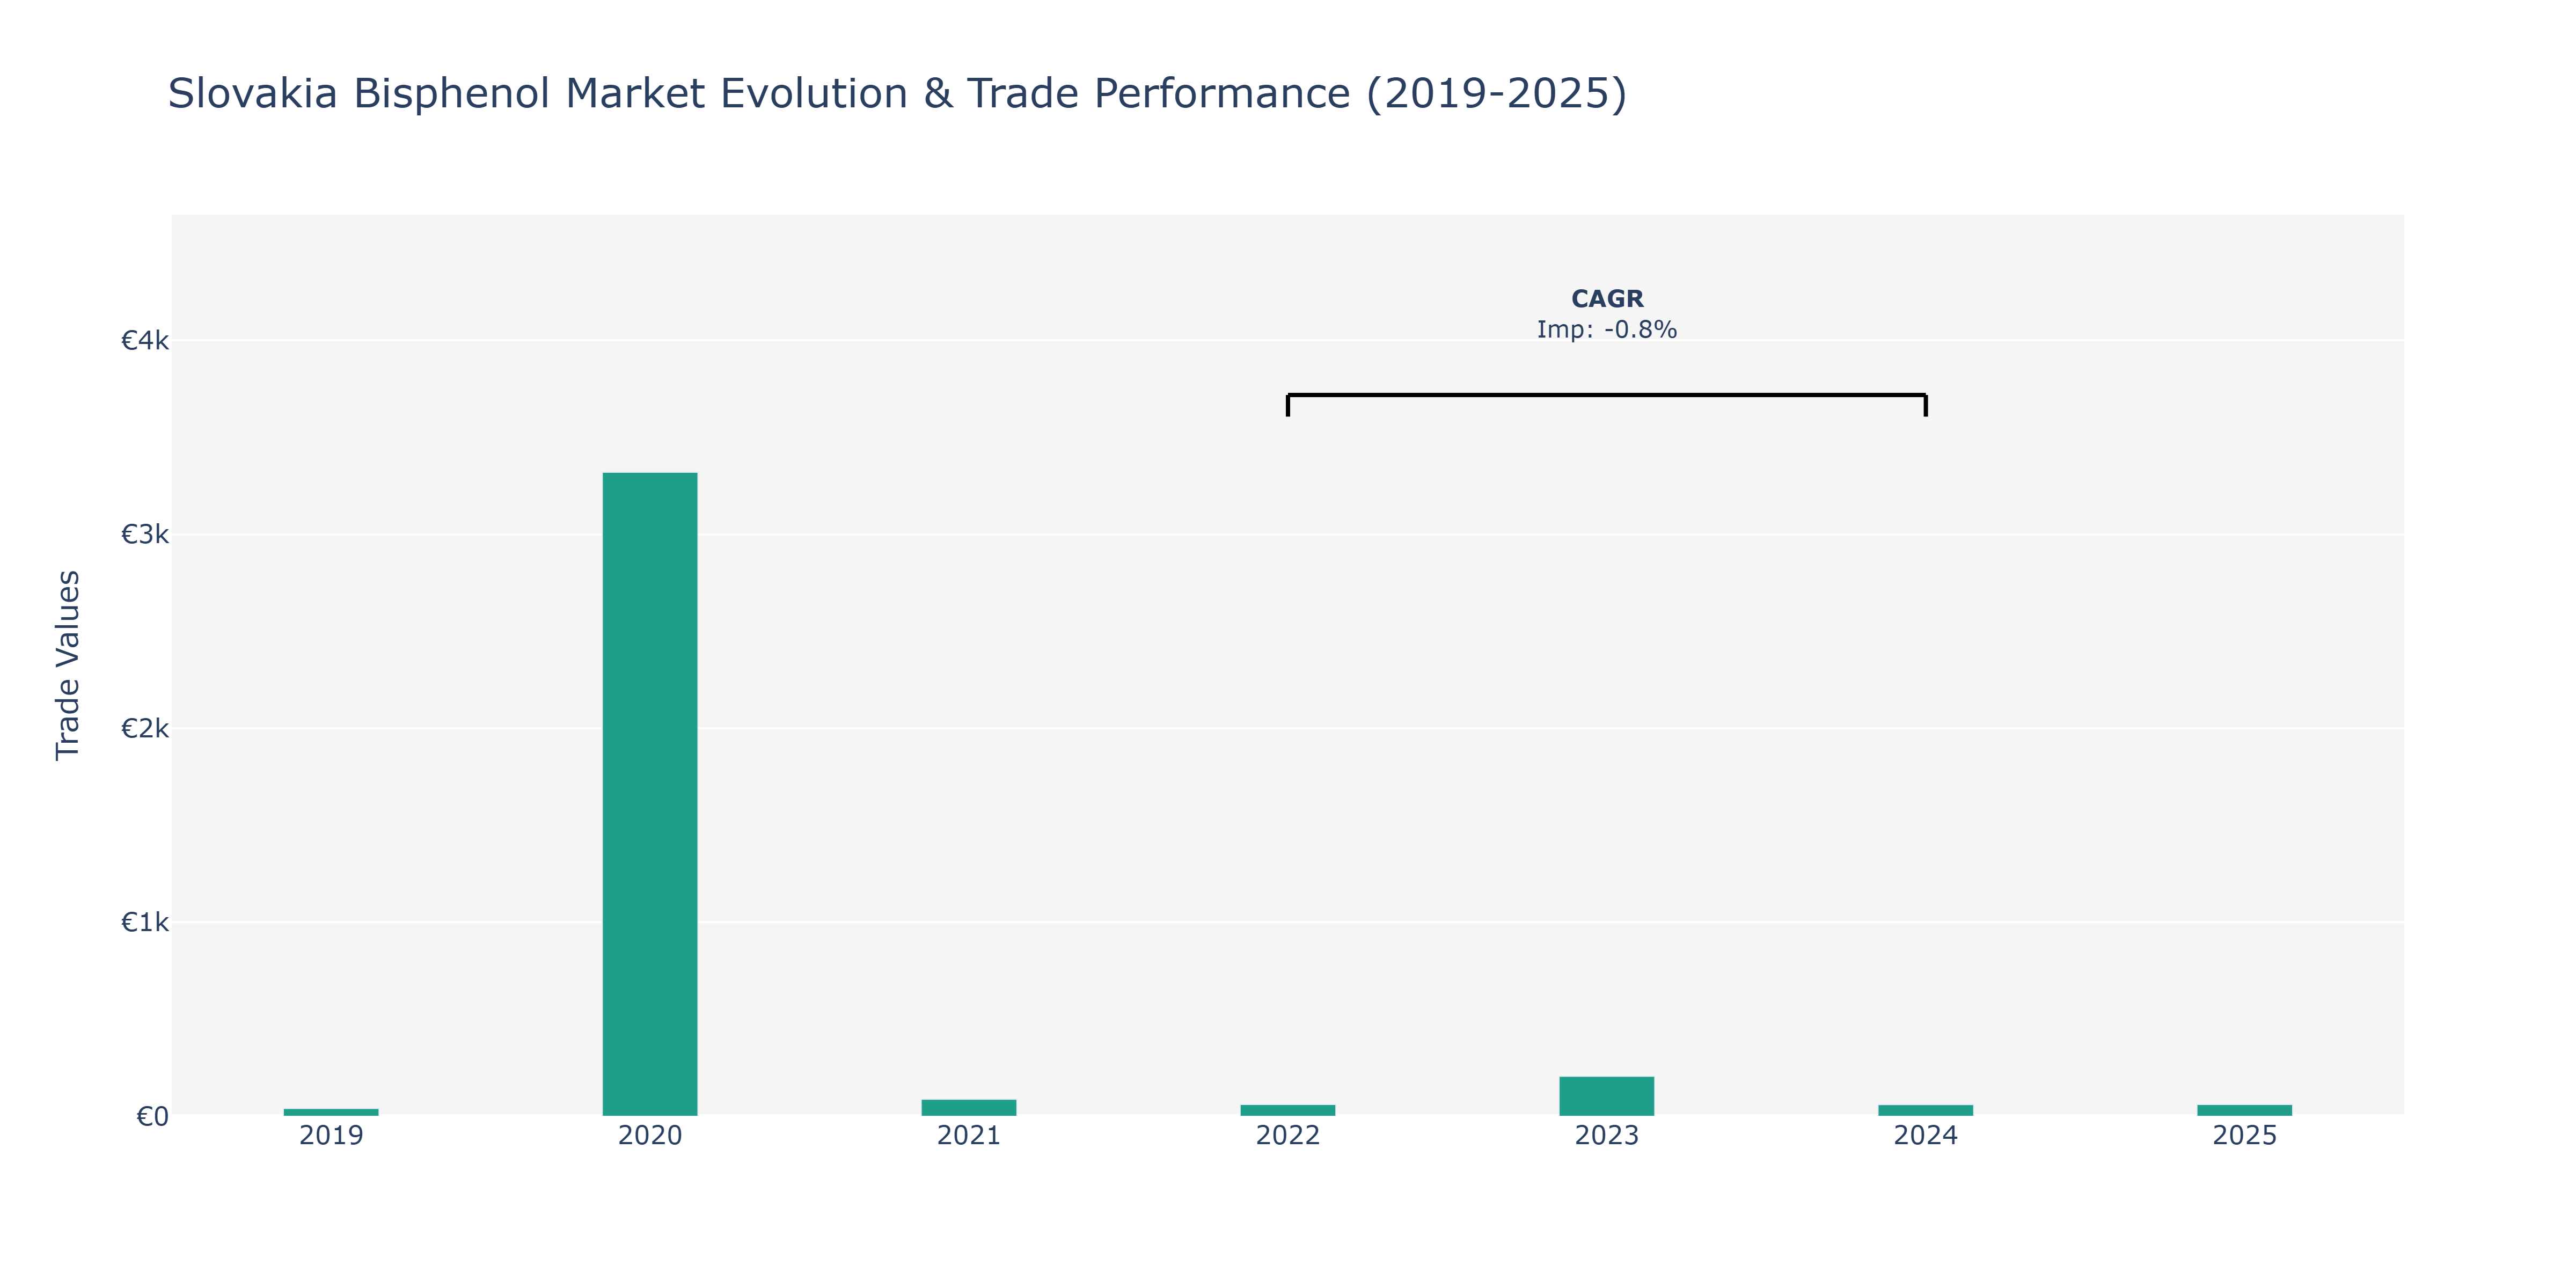
Task: Click the chart title about Slovakia Bisphenol Market
Action: pos(897,94)
